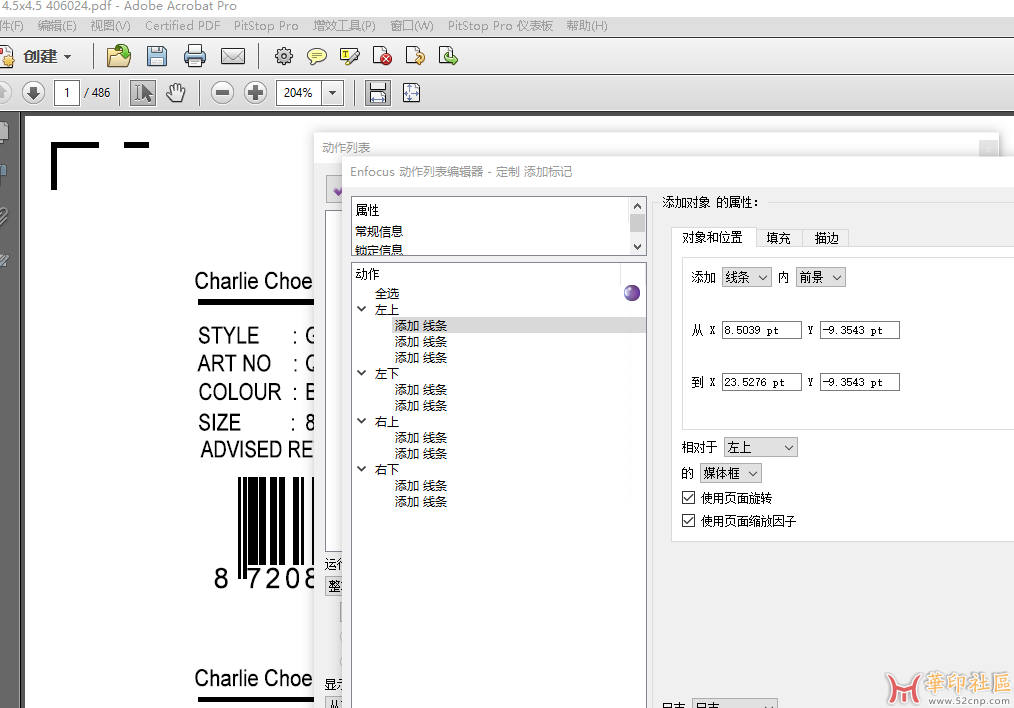Select the highlighted 添加 线条 under 左上
This screenshot has height=708, width=1014.
pyautogui.click(x=421, y=325)
